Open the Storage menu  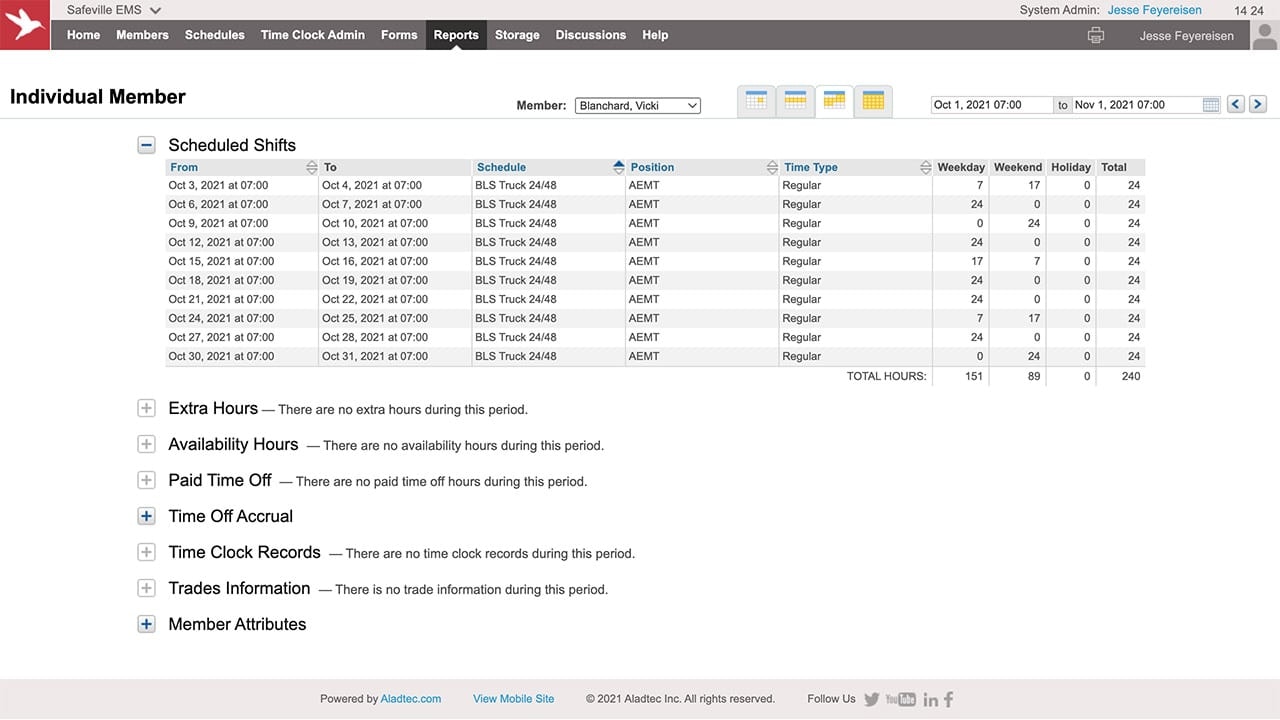coord(517,35)
